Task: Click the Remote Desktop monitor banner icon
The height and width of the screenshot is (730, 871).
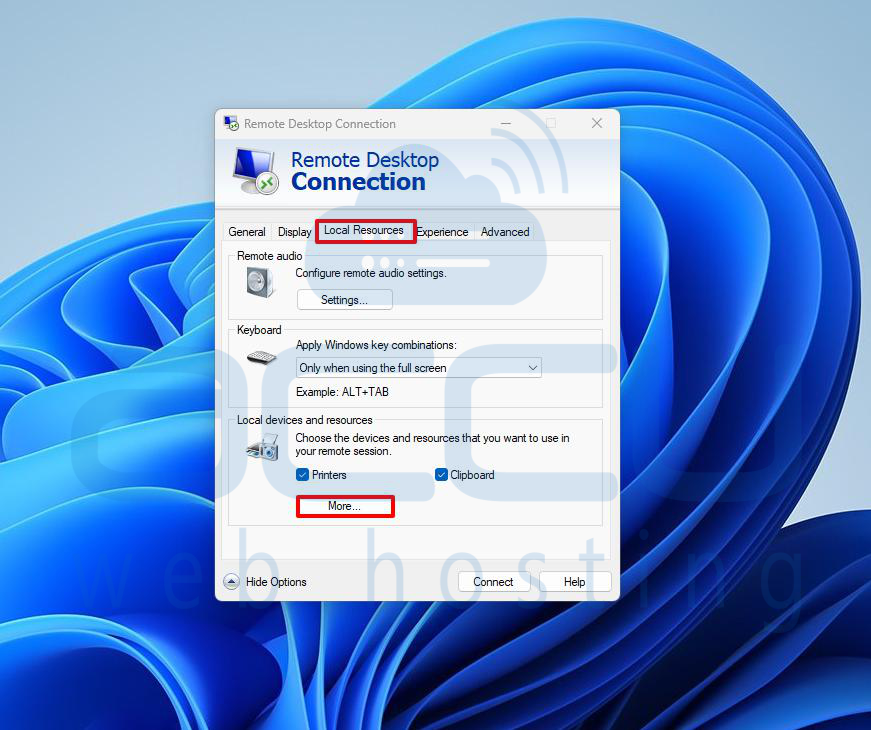Action: pos(255,171)
